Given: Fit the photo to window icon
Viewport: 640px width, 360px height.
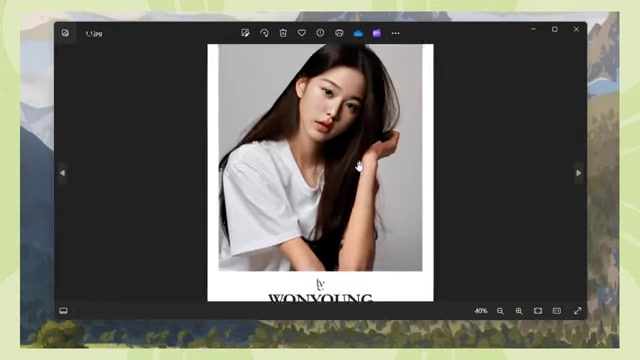Looking at the screenshot, I should (538, 311).
